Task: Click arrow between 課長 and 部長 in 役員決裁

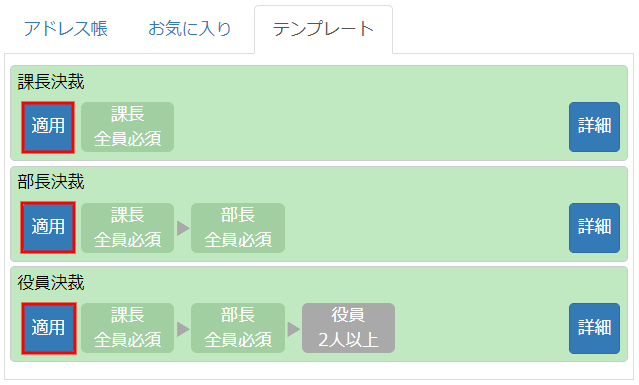Action: coord(183,329)
